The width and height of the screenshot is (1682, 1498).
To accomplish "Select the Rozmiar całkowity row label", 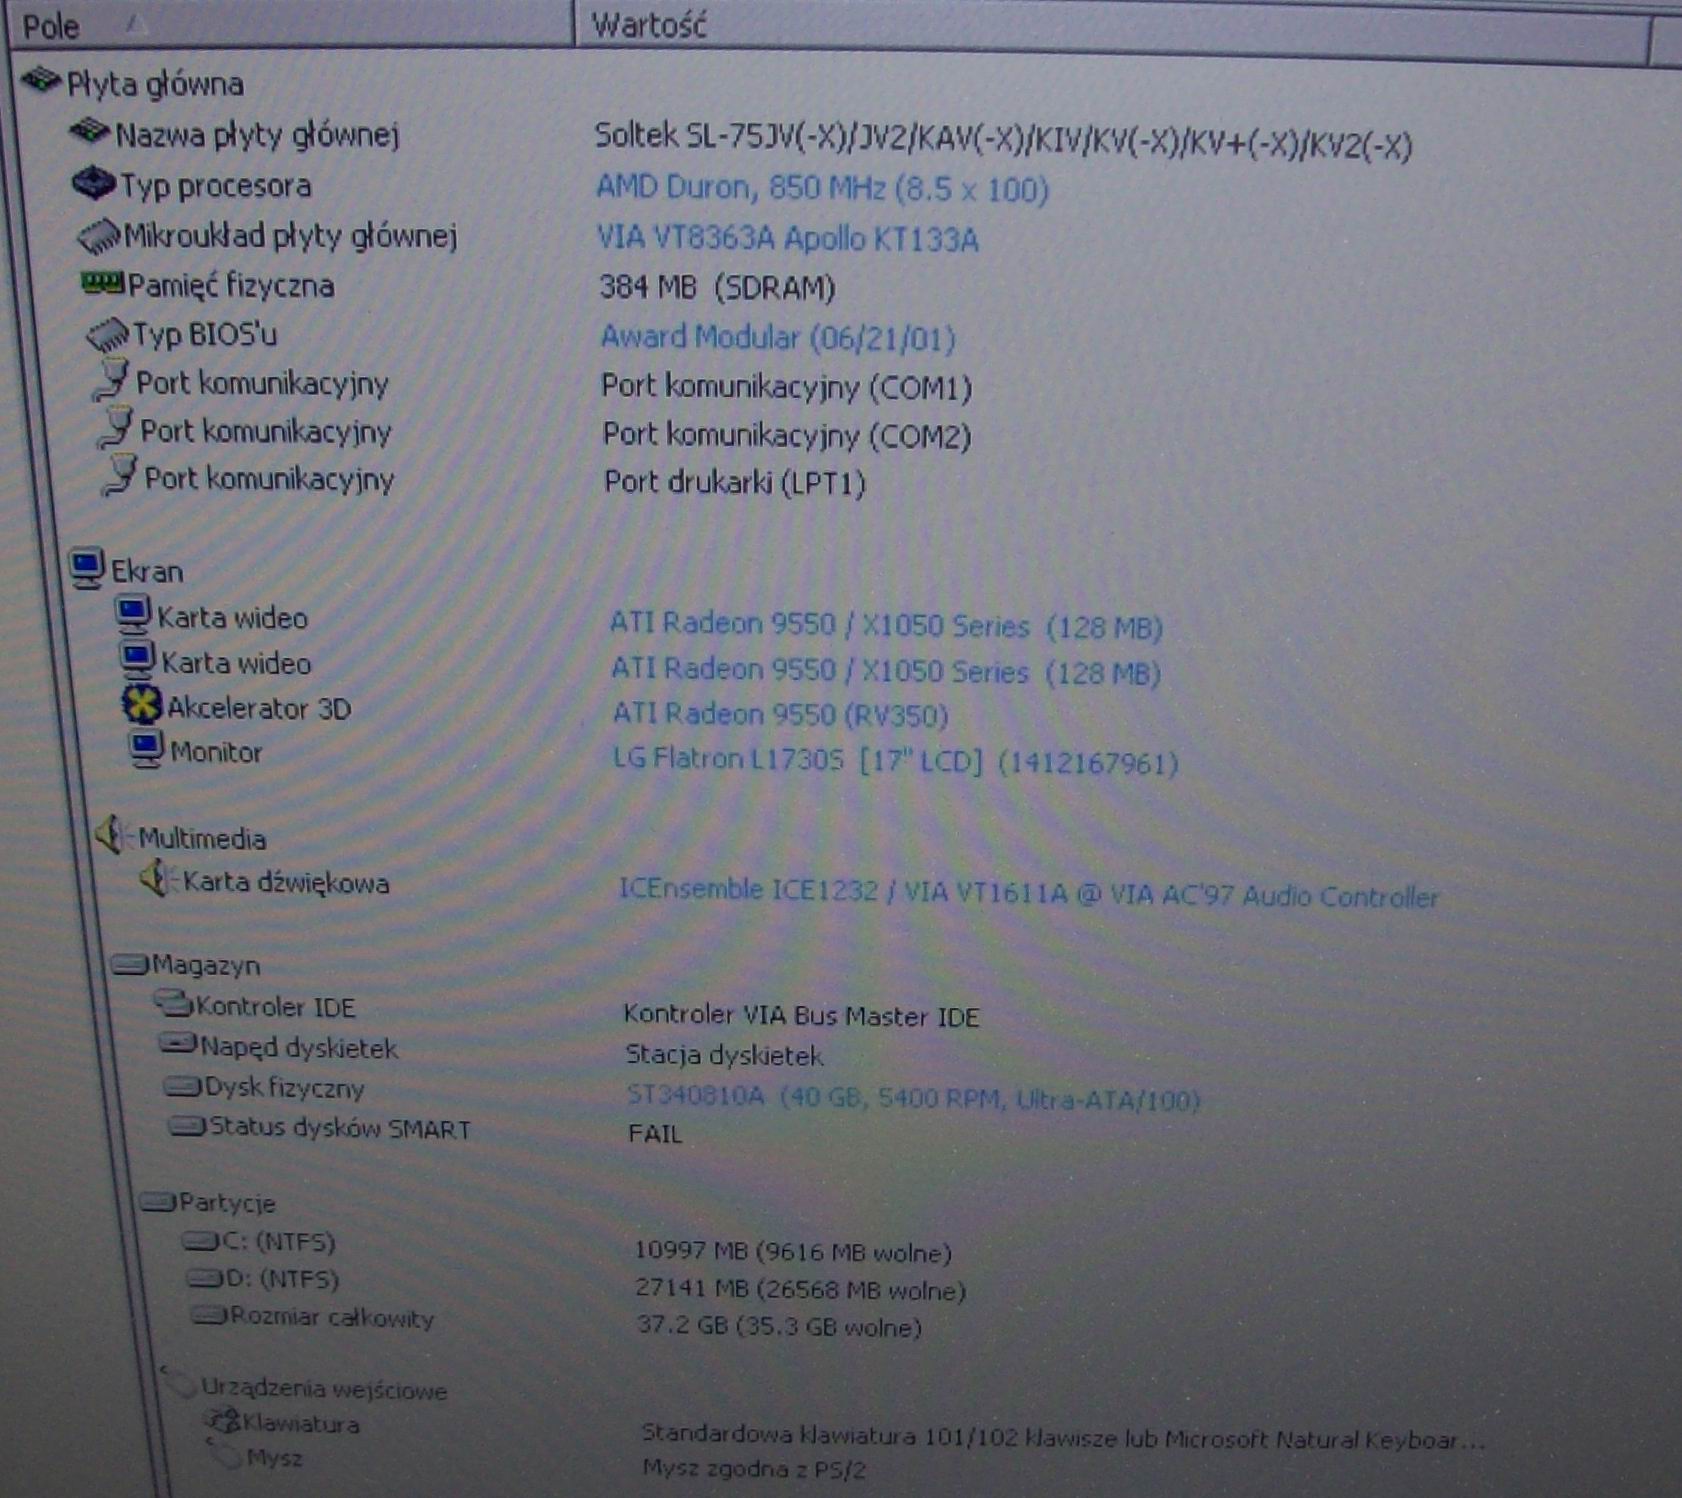I will pyautogui.click(x=332, y=1317).
